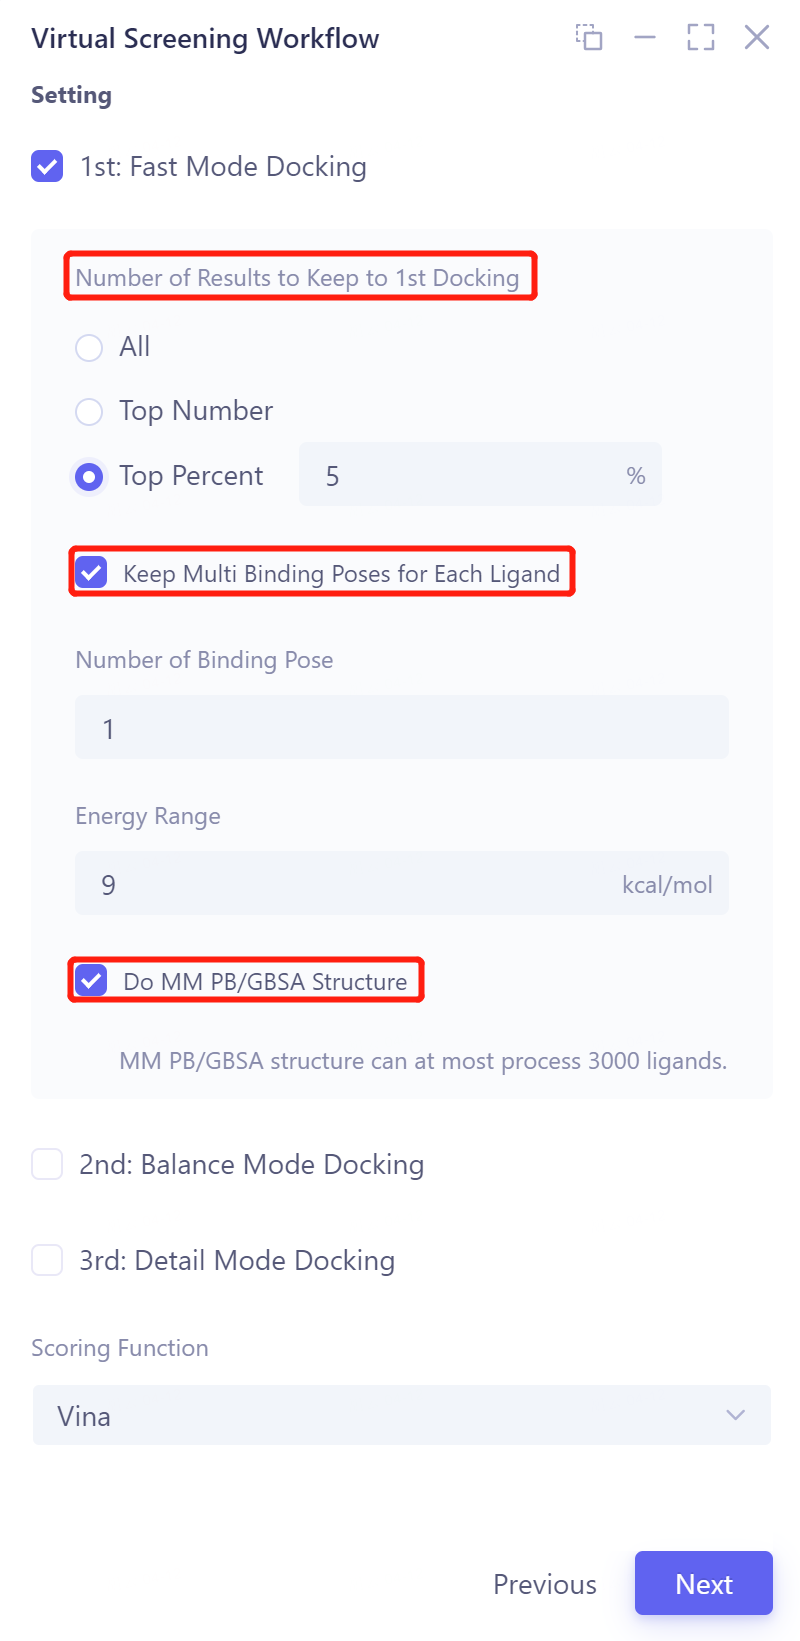Edit the Number of Binding Pose field
This screenshot has width=800, height=1641.
401,728
